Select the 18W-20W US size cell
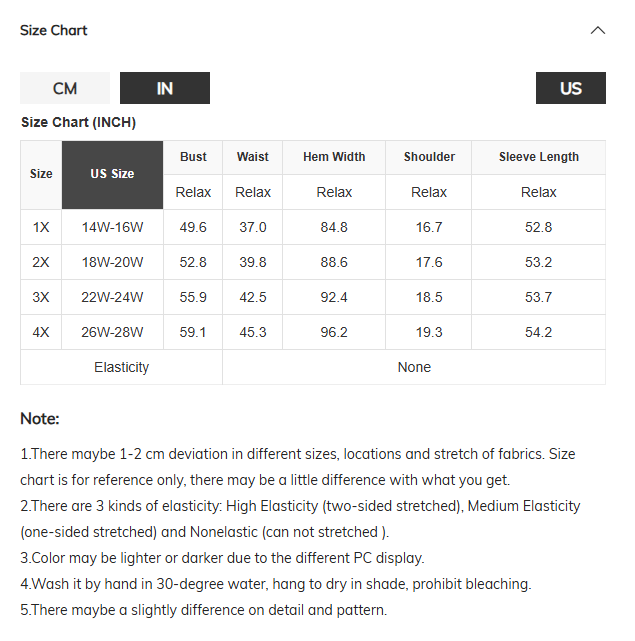The image size is (635, 641). coord(112,262)
